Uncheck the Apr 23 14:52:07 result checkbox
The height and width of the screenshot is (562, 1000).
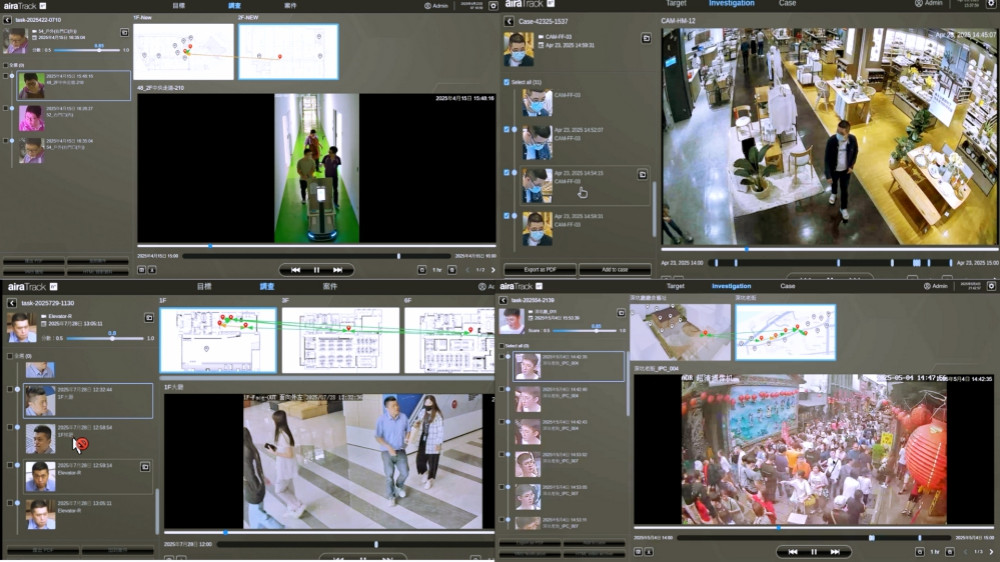[507, 130]
